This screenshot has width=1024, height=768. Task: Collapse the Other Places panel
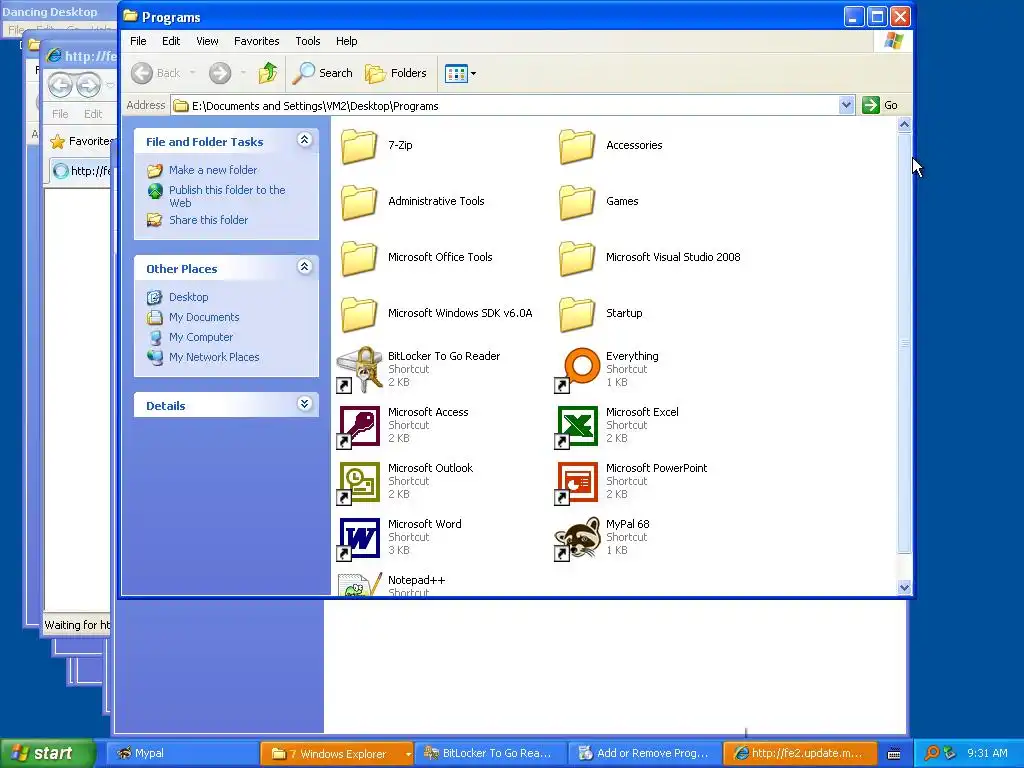coord(304,266)
